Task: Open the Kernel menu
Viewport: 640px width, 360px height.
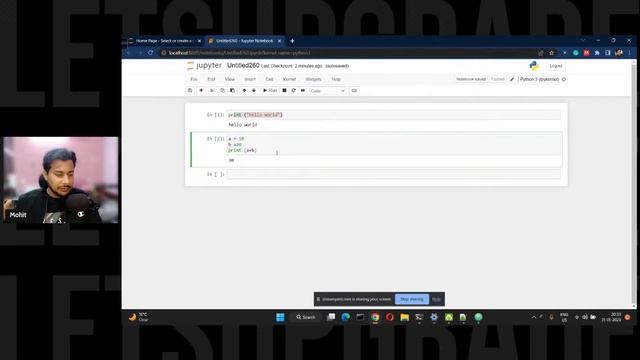Action: pos(289,79)
